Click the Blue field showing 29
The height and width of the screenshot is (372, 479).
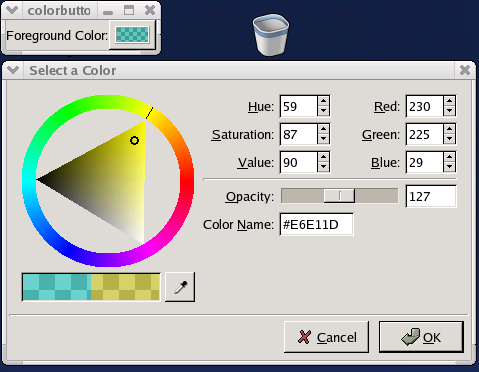pyautogui.click(x=425, y=162)
